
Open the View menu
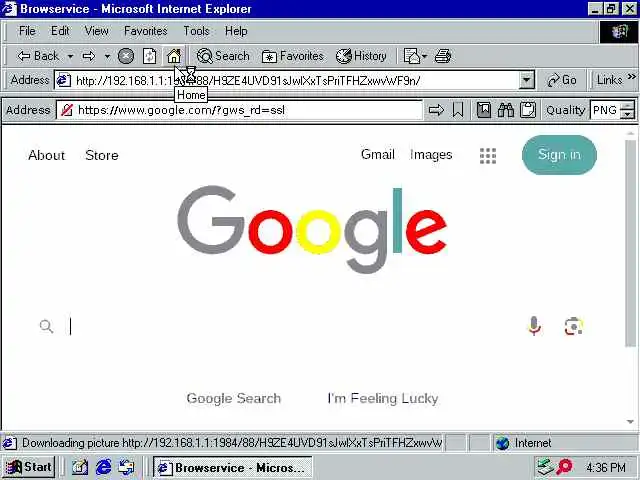pos(96,31)
